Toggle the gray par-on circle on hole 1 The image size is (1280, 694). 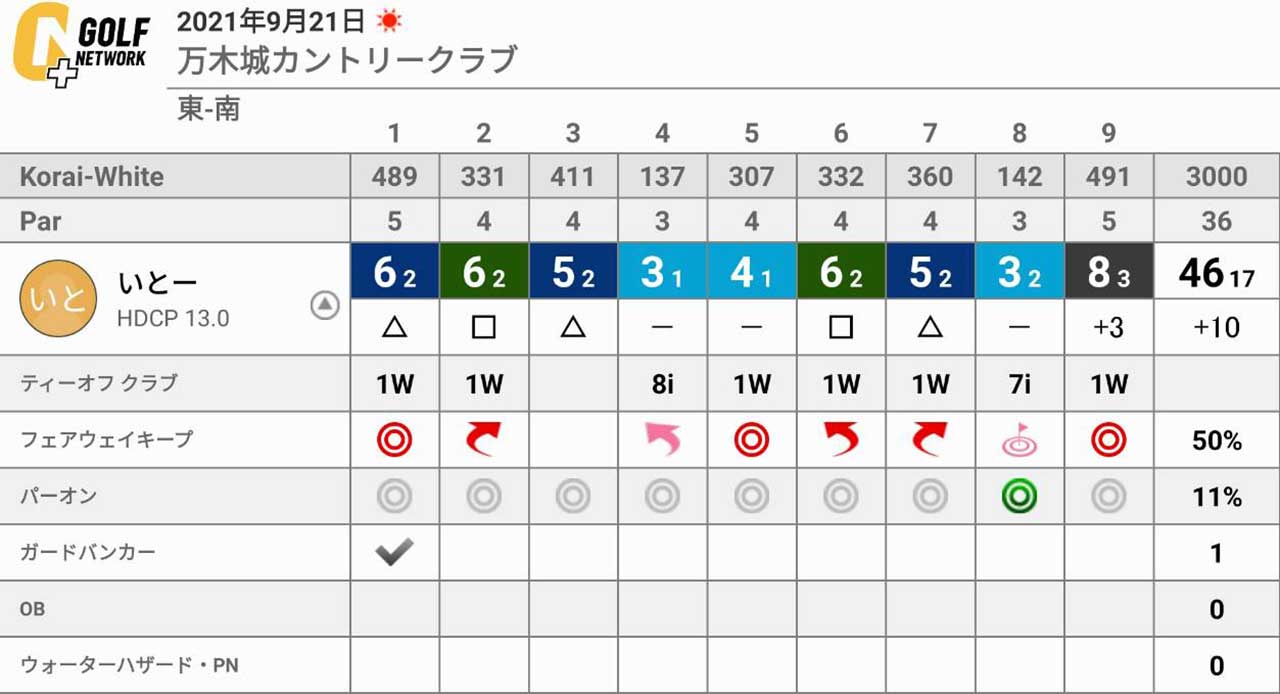[x=394, y=496]
